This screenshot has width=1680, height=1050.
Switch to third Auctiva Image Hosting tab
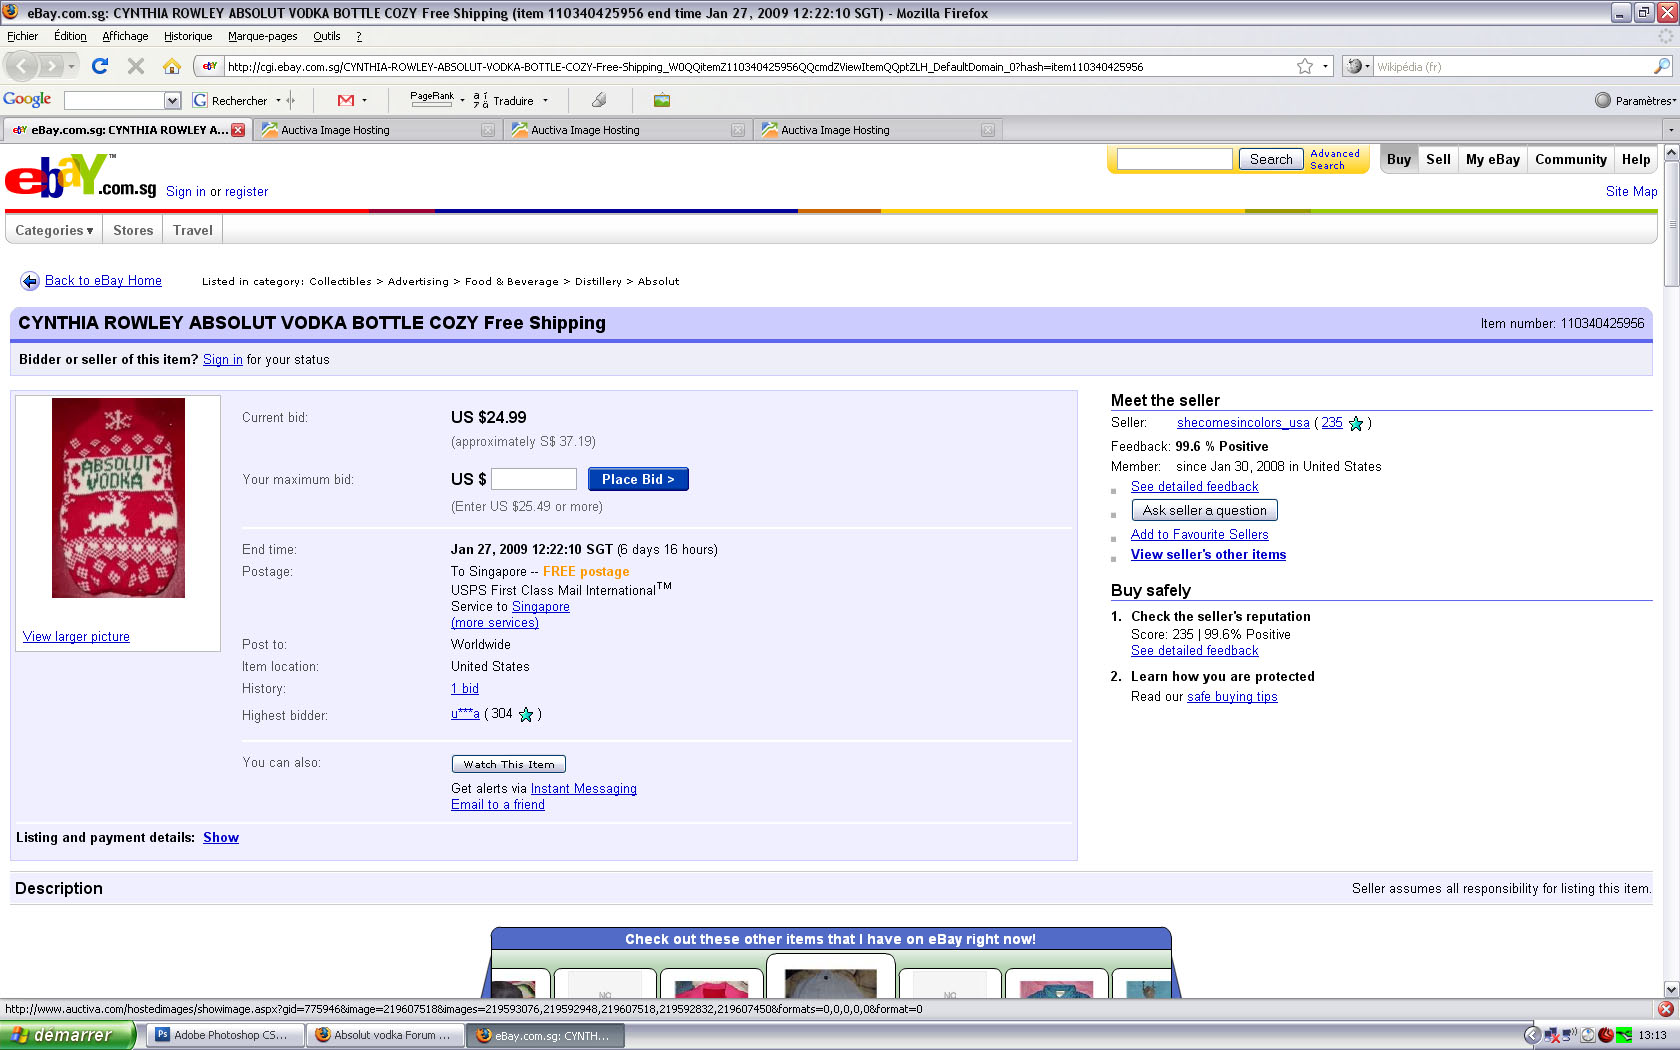(x=877, y=130)
